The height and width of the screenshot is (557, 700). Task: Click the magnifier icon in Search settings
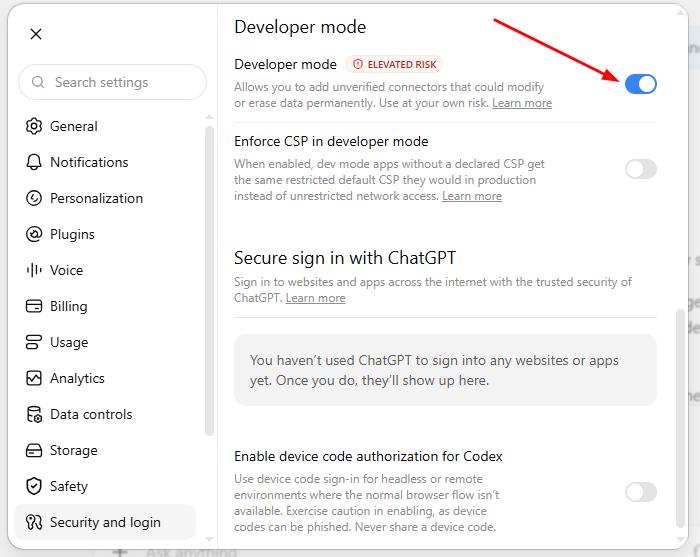click(38, 82)
